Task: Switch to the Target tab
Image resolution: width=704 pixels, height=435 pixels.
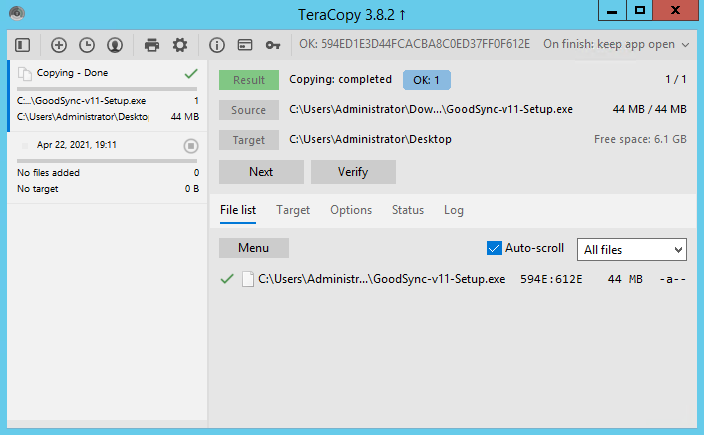Action: [293, 210]
